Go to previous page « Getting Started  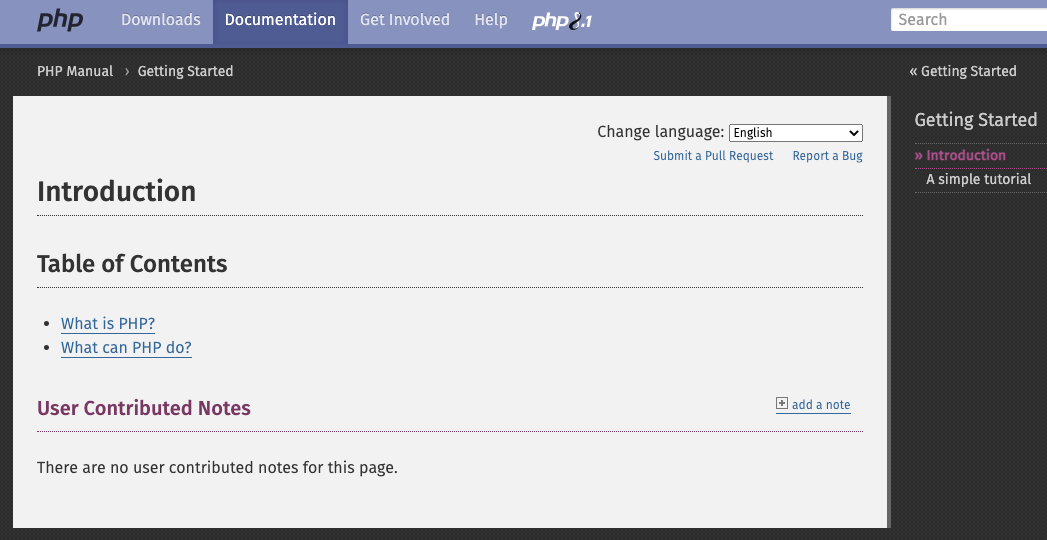[963, 71]
